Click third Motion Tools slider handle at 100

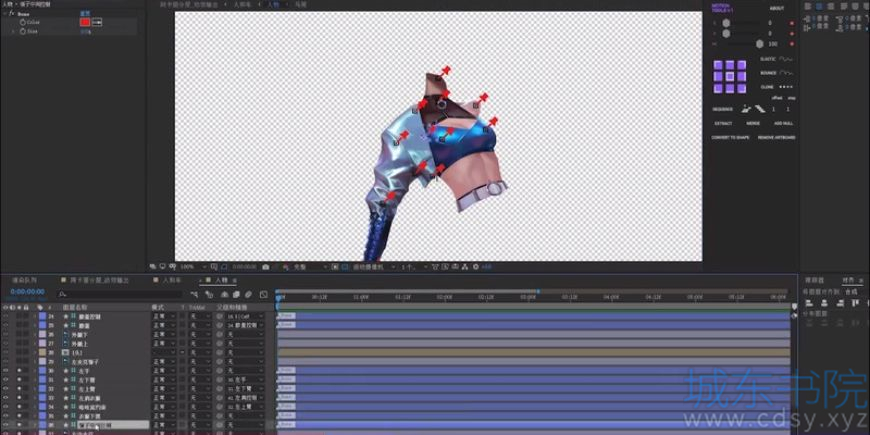coord(760,43)
